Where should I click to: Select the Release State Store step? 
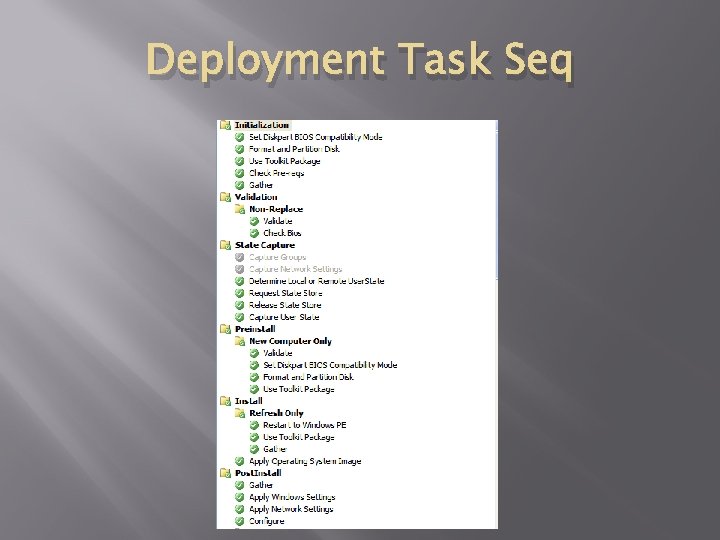(285, 305)
